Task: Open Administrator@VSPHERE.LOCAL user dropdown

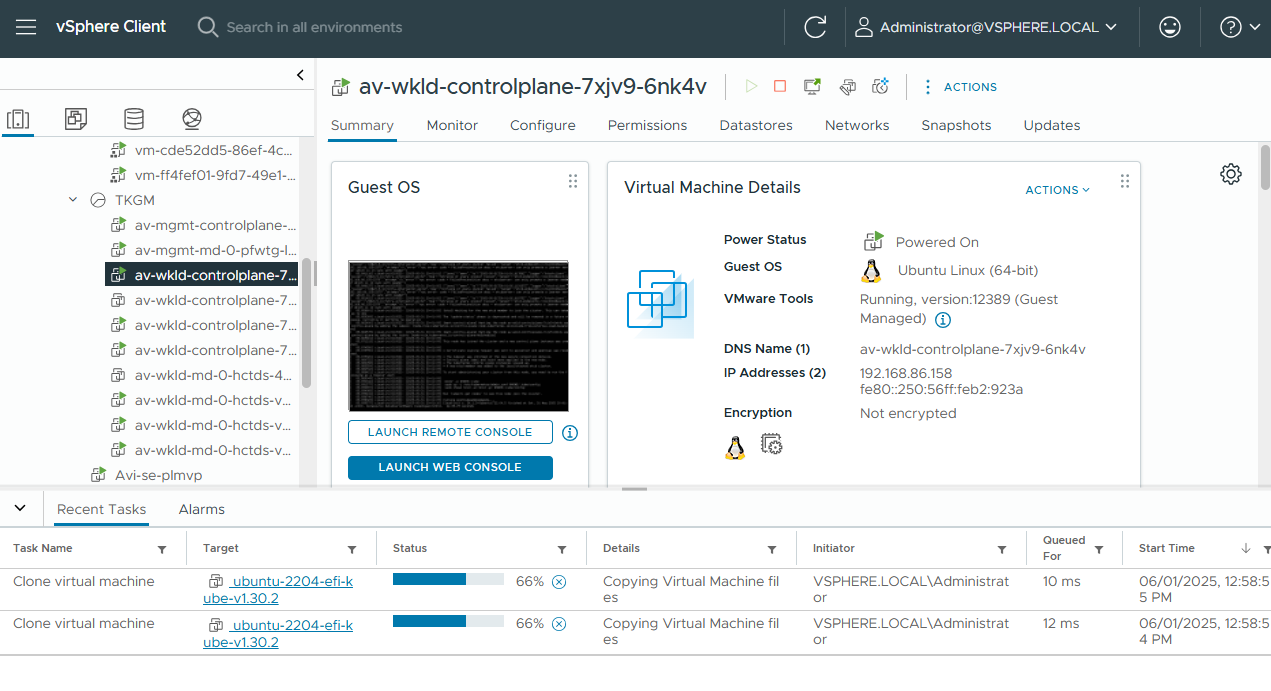Action: [986, 28]
